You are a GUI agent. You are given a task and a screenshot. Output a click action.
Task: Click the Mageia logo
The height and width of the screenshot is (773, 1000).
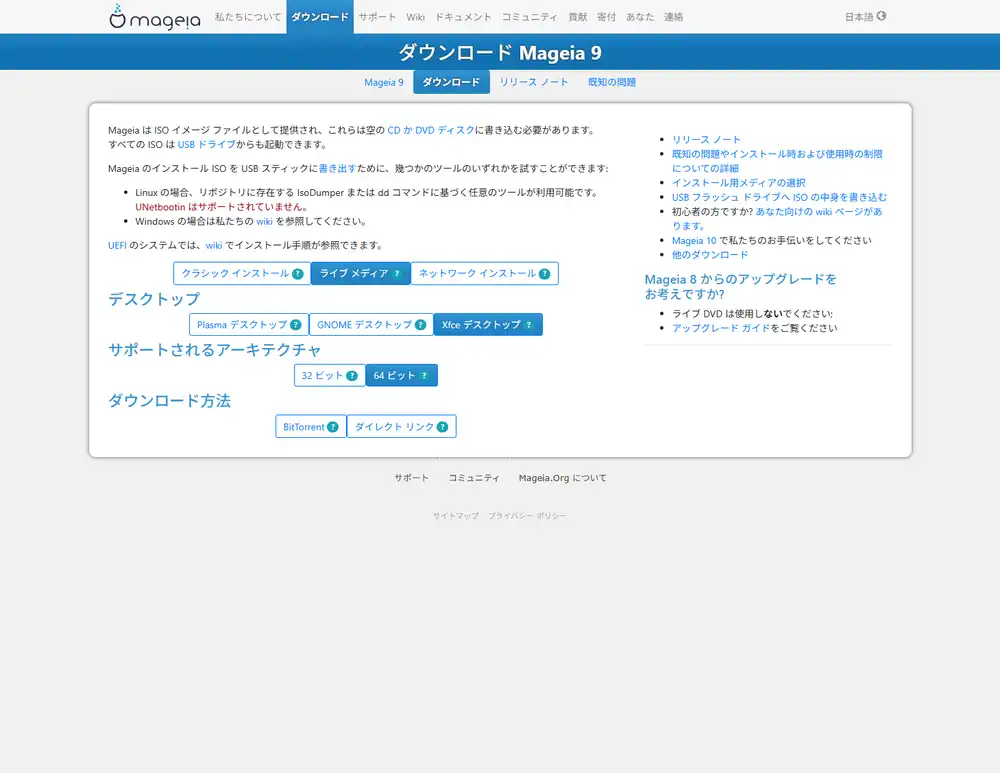pos(154,17)
